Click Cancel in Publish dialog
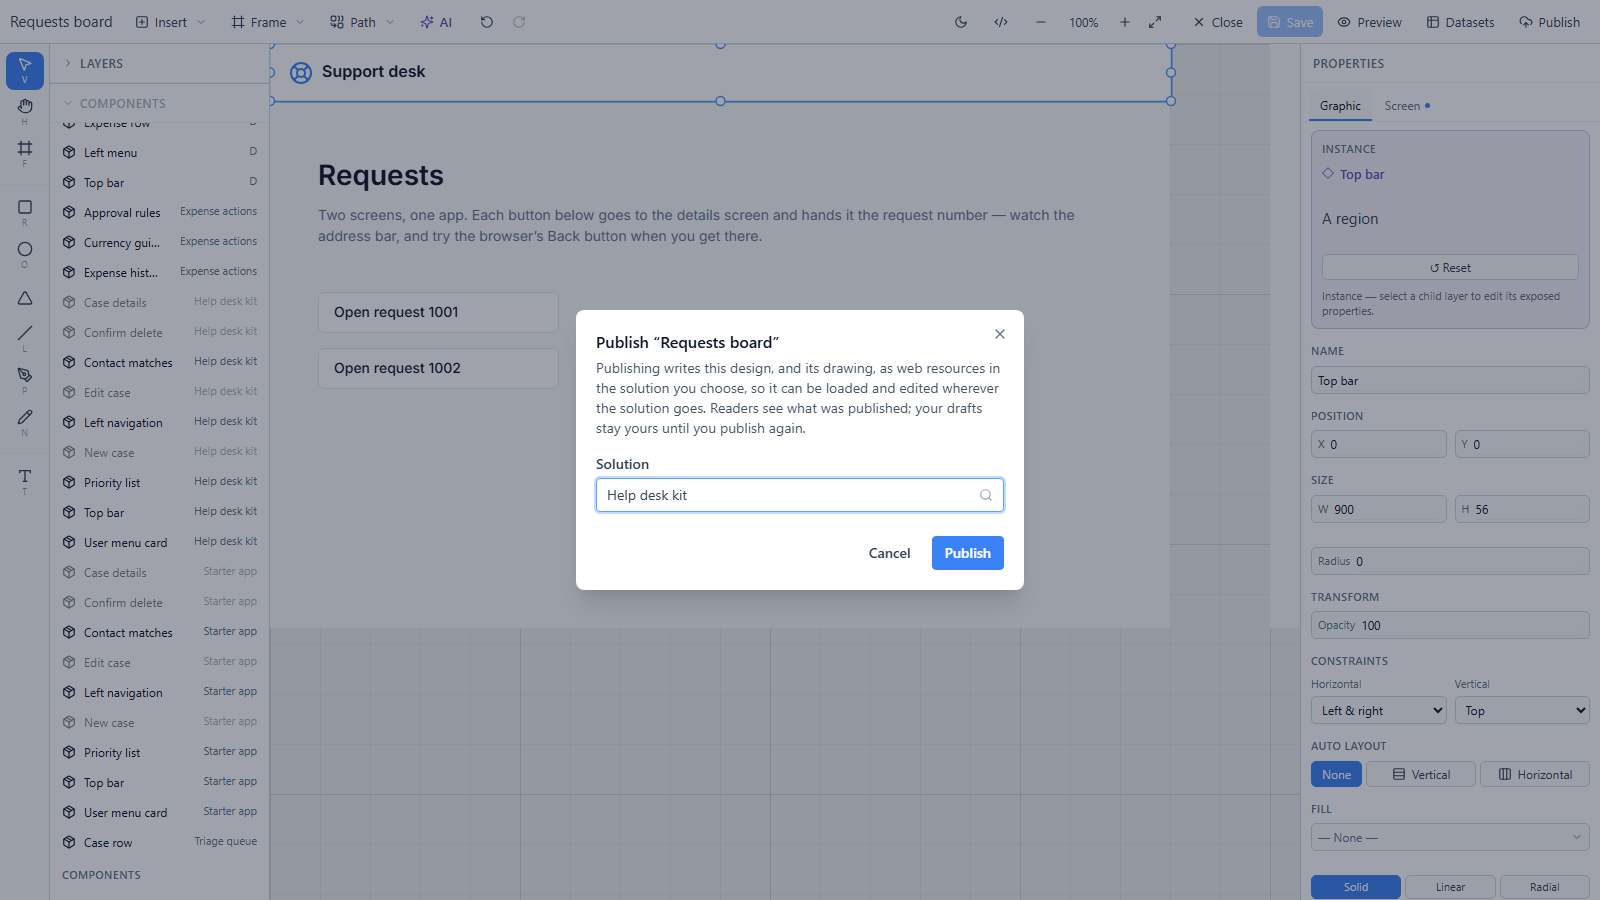Screen dimensions: 1600x900 [x=889, y=553]
